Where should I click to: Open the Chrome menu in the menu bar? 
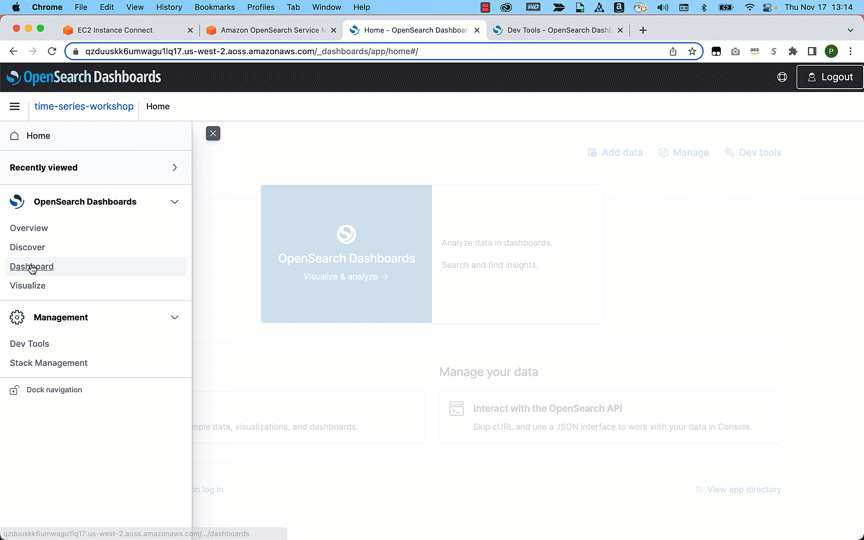47,7
